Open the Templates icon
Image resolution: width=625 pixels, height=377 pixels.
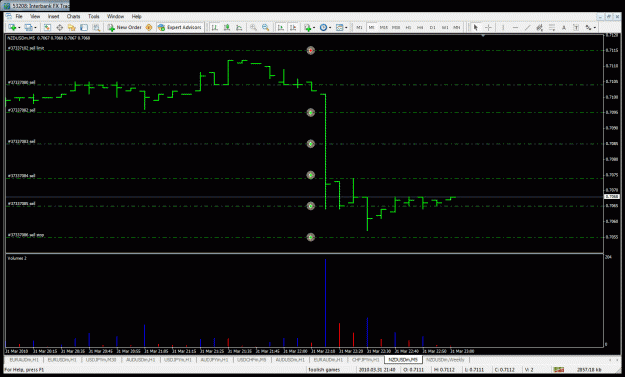tap(340, 27)
